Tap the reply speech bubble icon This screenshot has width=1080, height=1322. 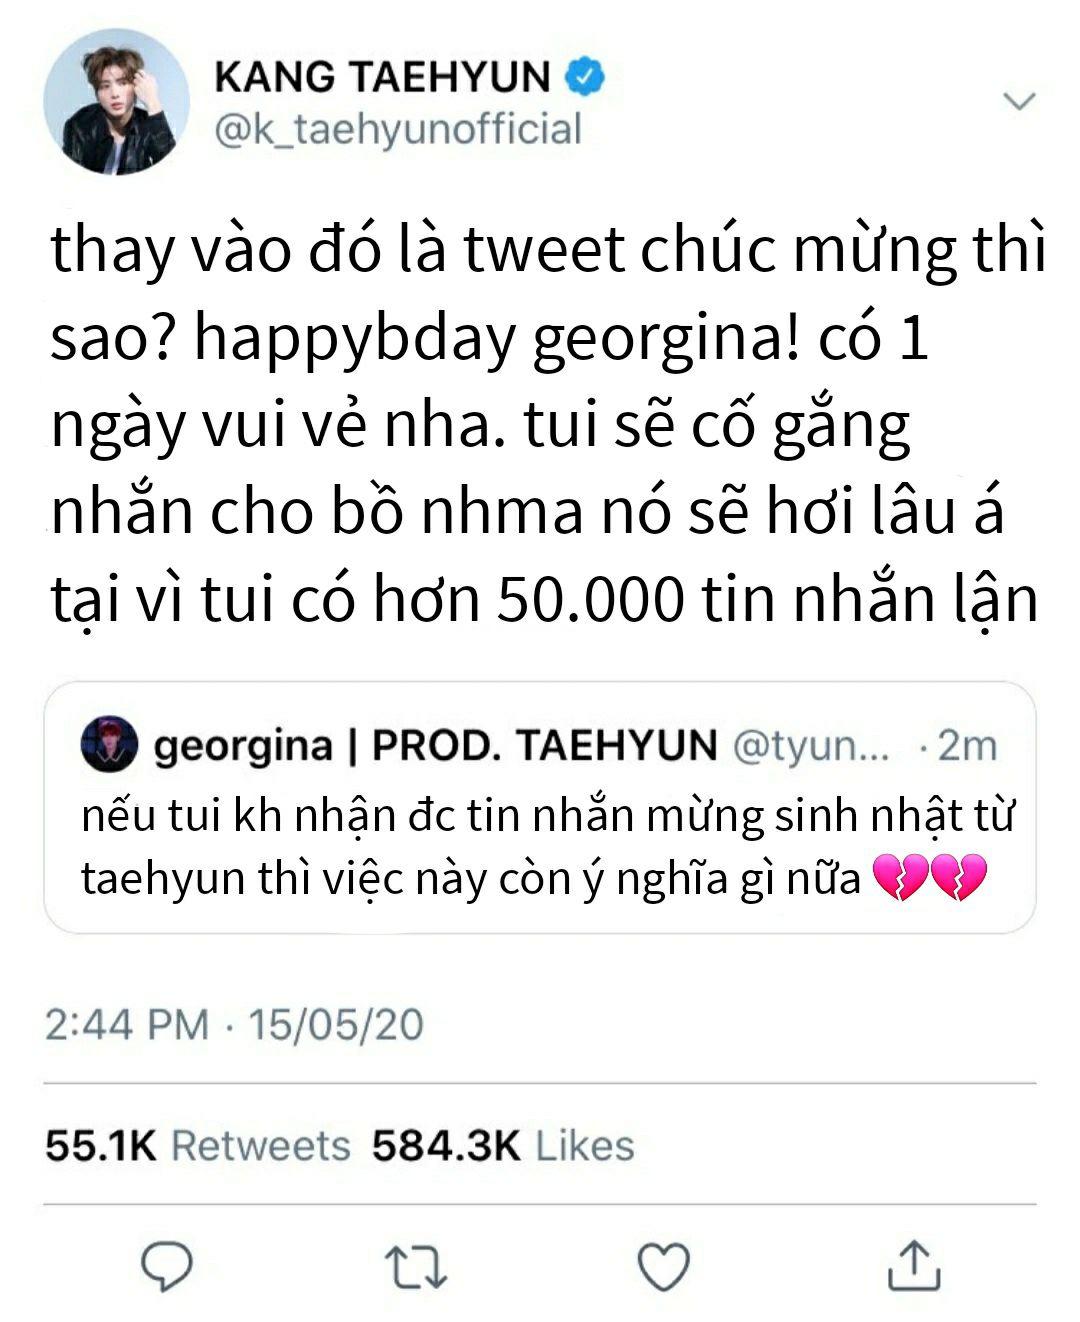[166, 1267]
